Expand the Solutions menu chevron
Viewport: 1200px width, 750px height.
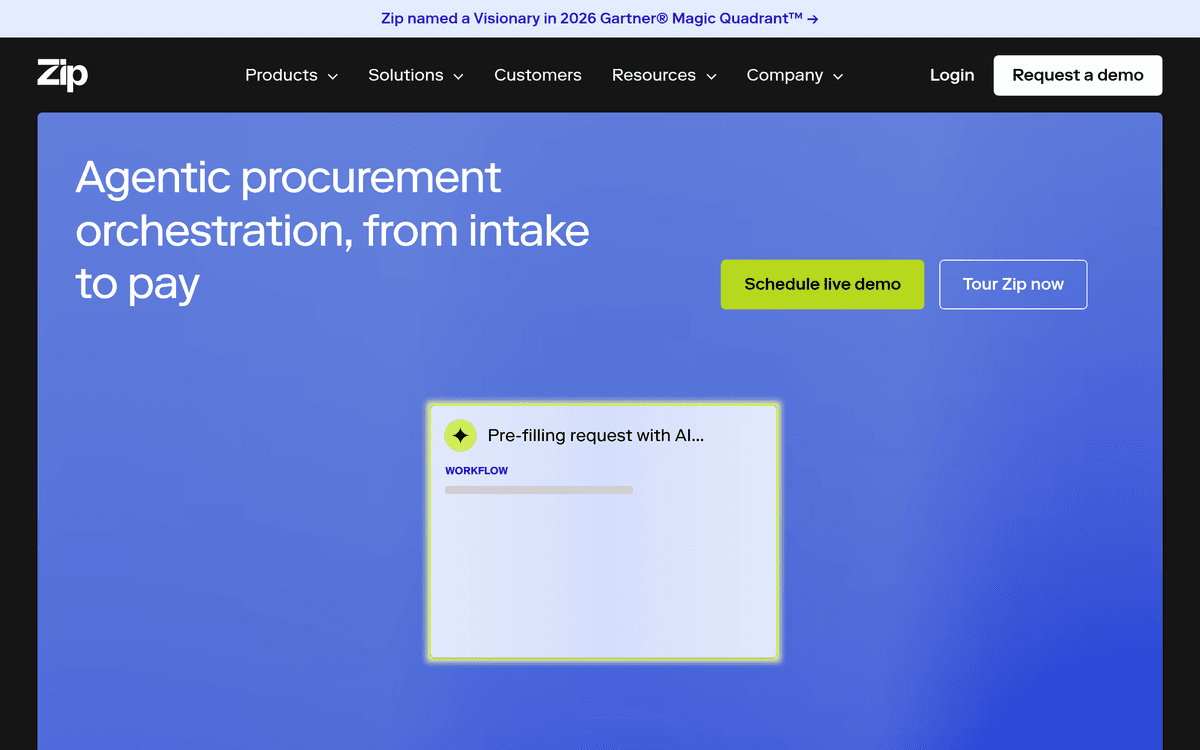(458, 76)
